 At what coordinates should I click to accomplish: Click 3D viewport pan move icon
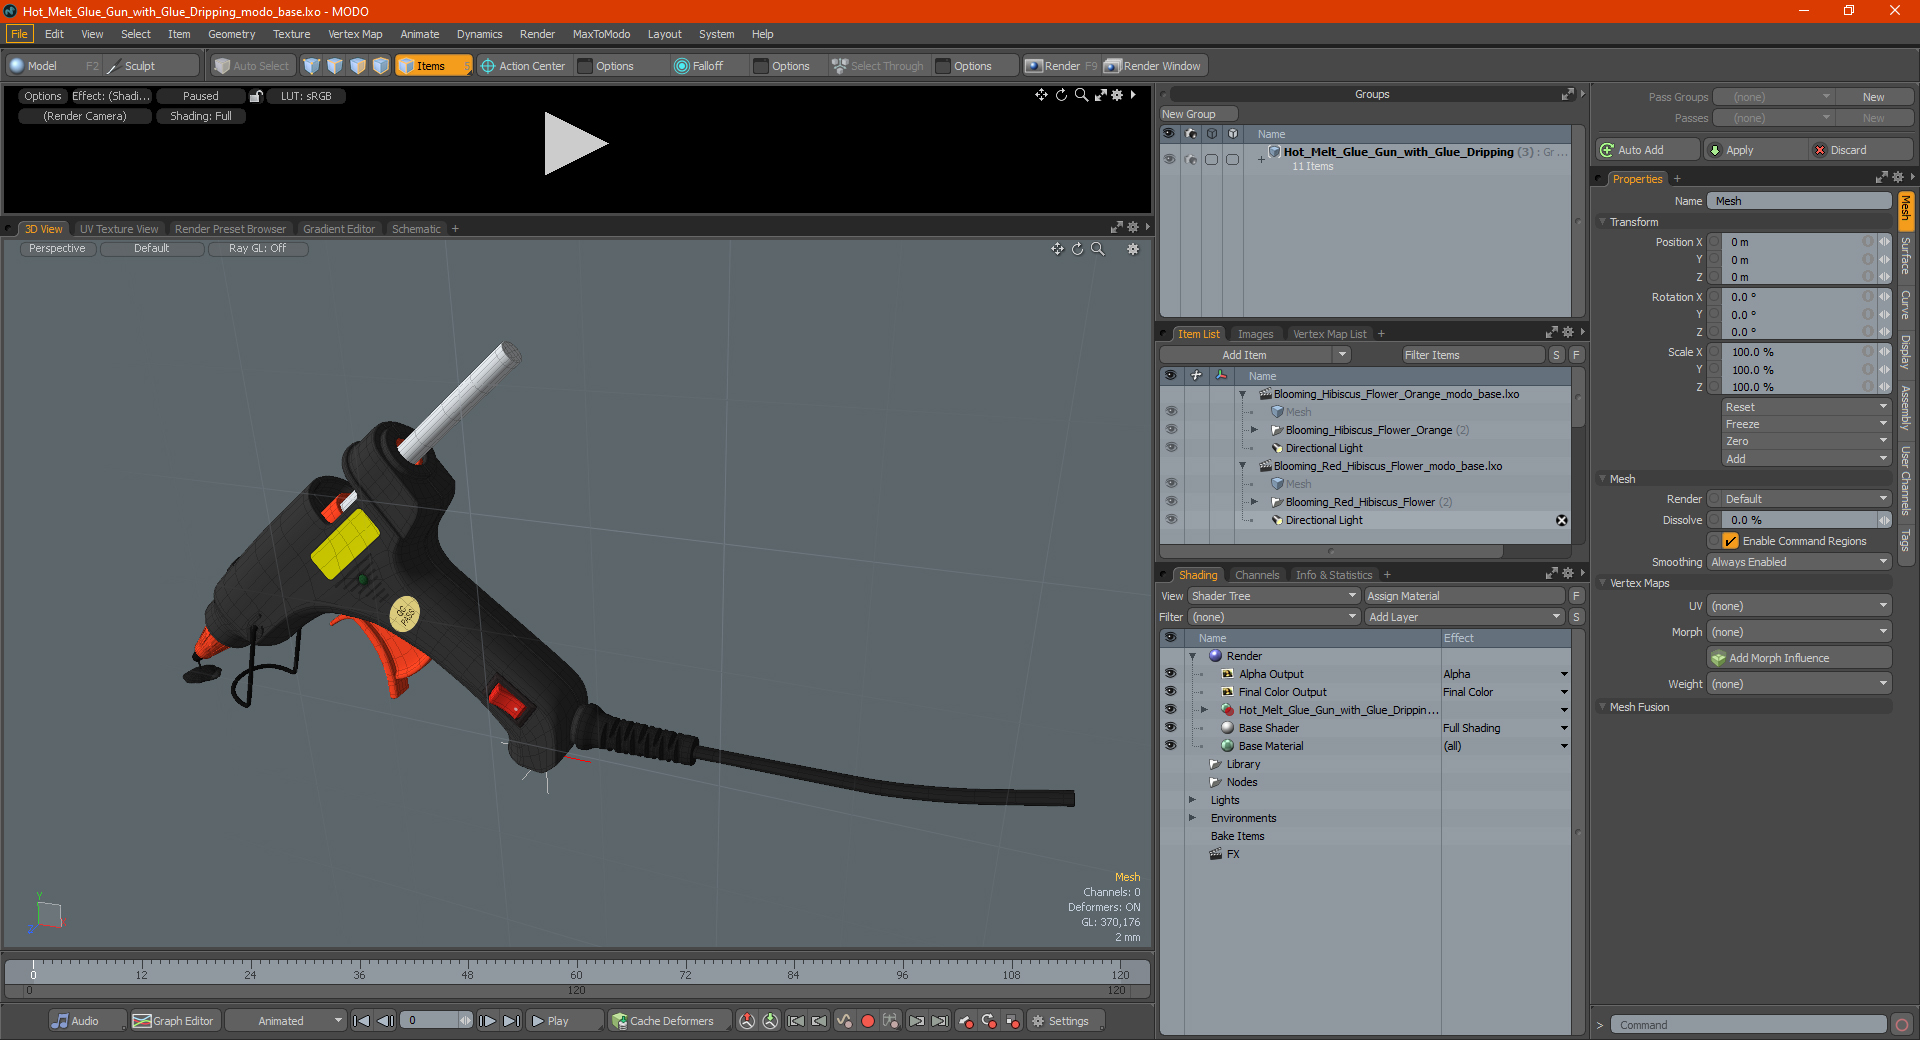point(1057,249)
